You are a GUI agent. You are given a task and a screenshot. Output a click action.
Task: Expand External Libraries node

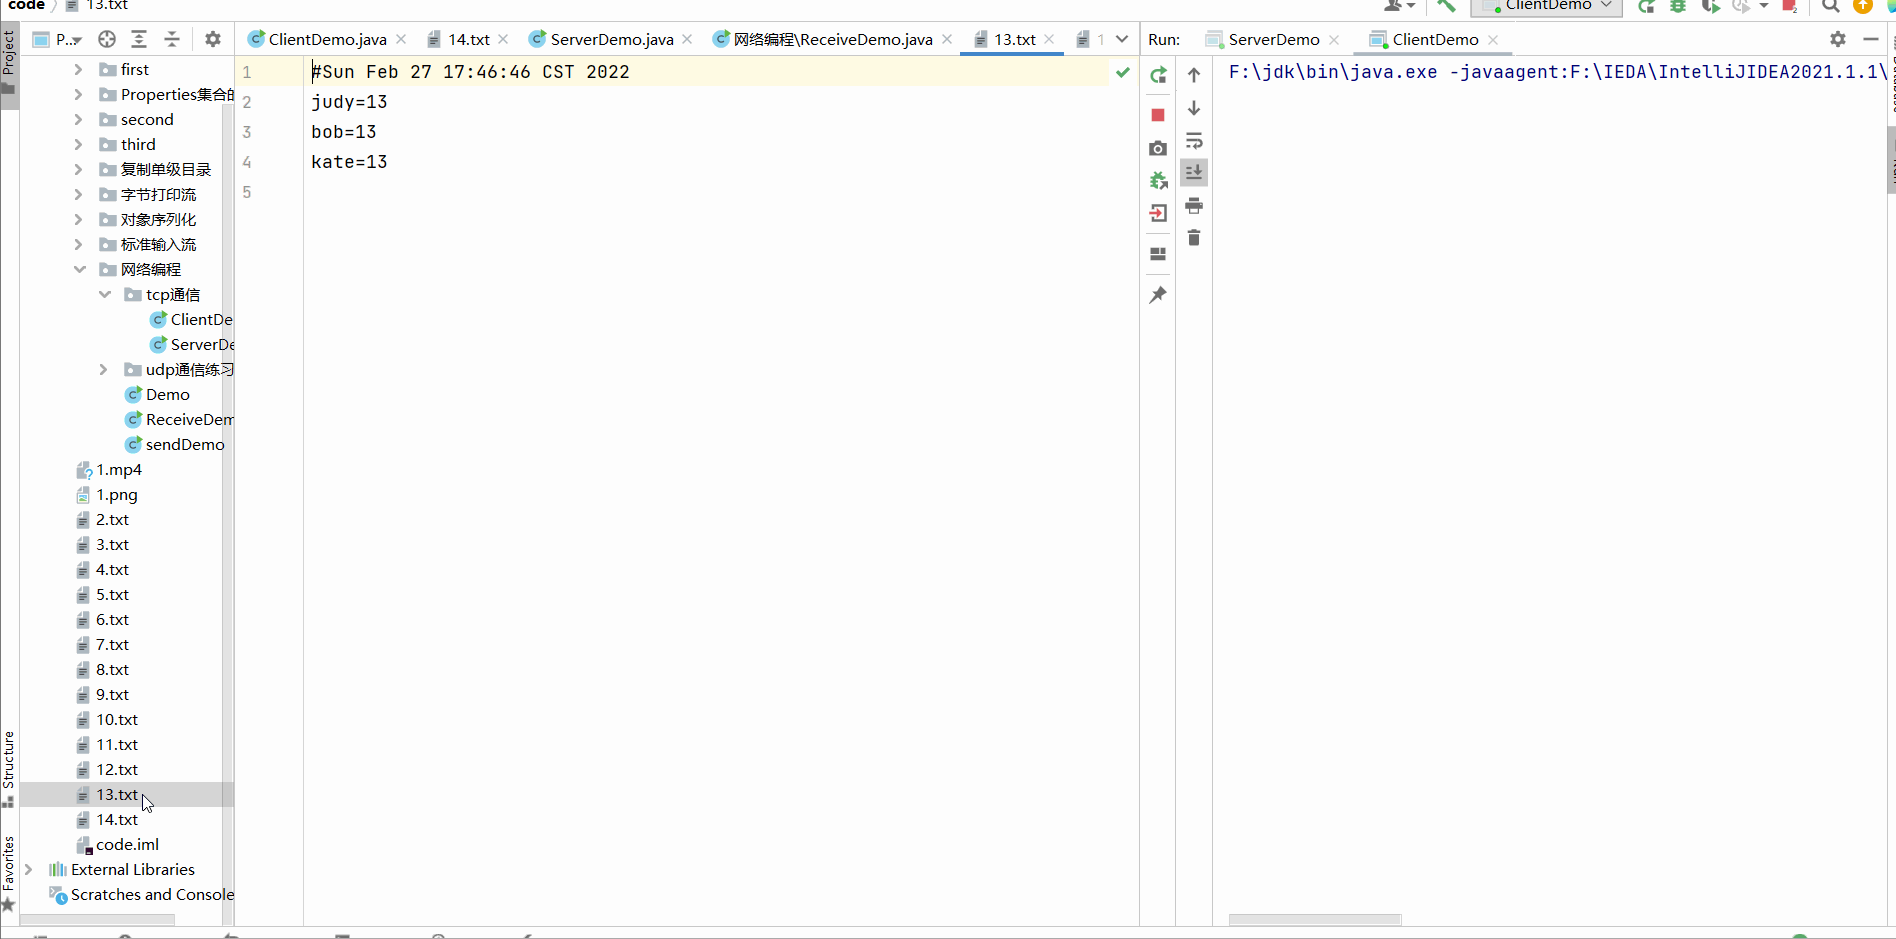pyautogui.click(x=28, y=869)
